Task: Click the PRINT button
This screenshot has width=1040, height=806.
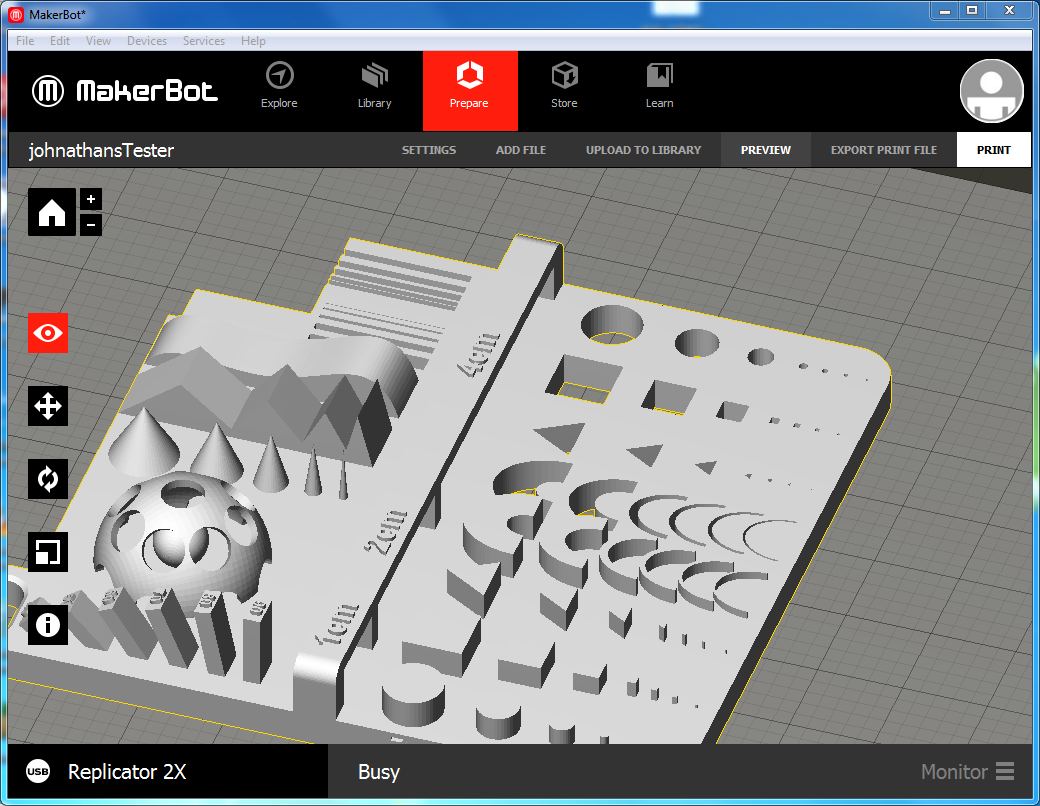Action: point(994,150)
